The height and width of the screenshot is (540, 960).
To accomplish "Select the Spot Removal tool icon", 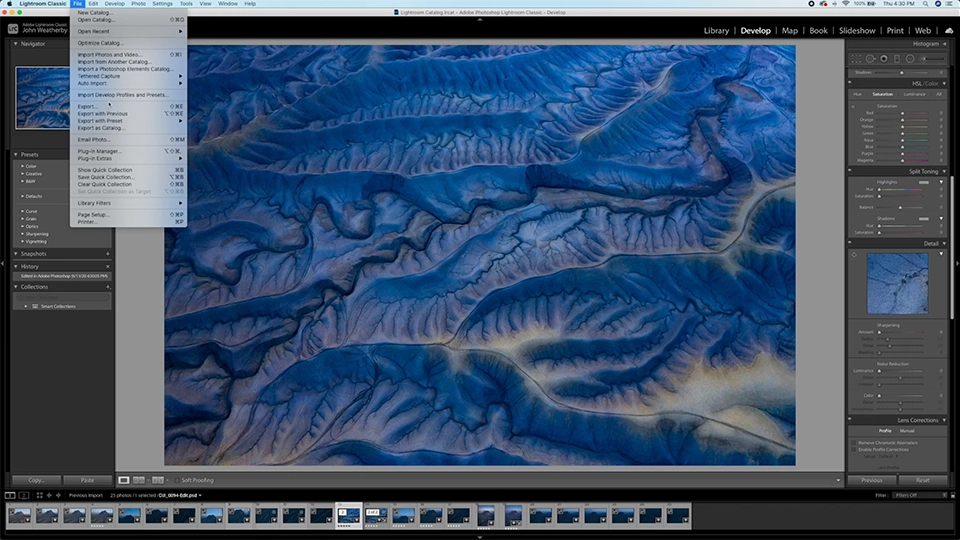I will 870,59.
